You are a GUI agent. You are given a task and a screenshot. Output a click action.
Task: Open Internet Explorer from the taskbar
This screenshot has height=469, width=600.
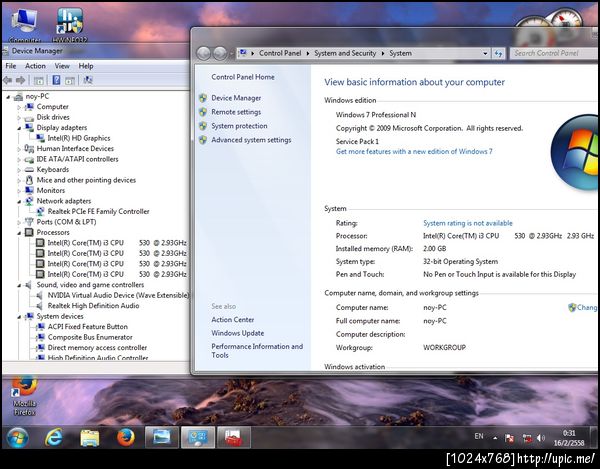54,437
